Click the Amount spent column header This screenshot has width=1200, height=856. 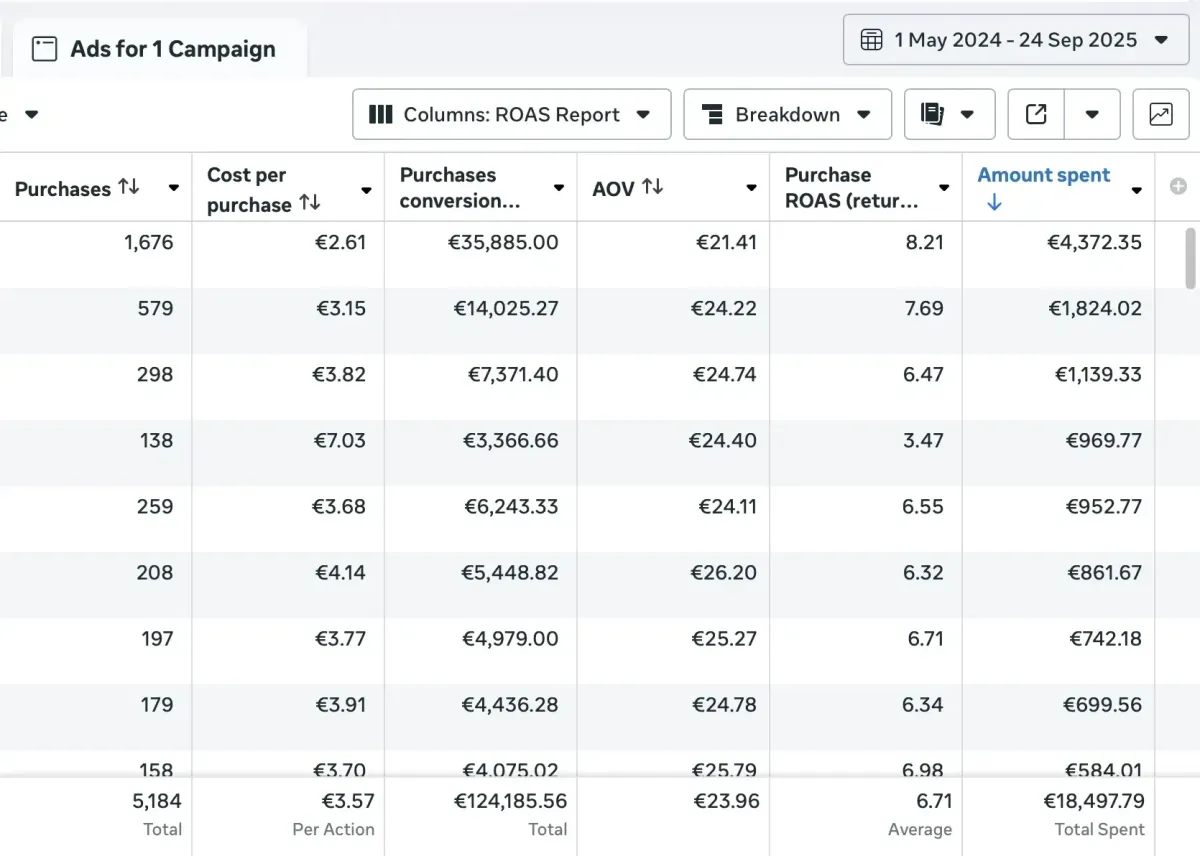1043,175
